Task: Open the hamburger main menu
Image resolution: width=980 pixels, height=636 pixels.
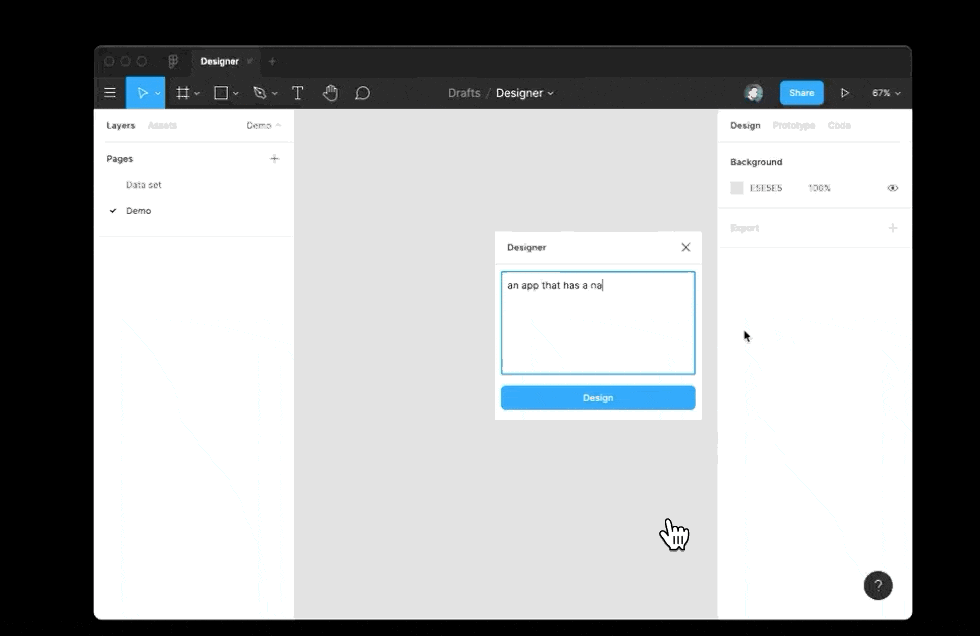Action: [110, 93]
